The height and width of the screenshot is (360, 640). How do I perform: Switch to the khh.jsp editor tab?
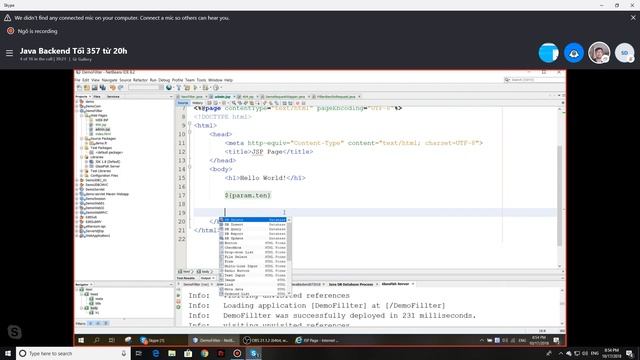247,97
